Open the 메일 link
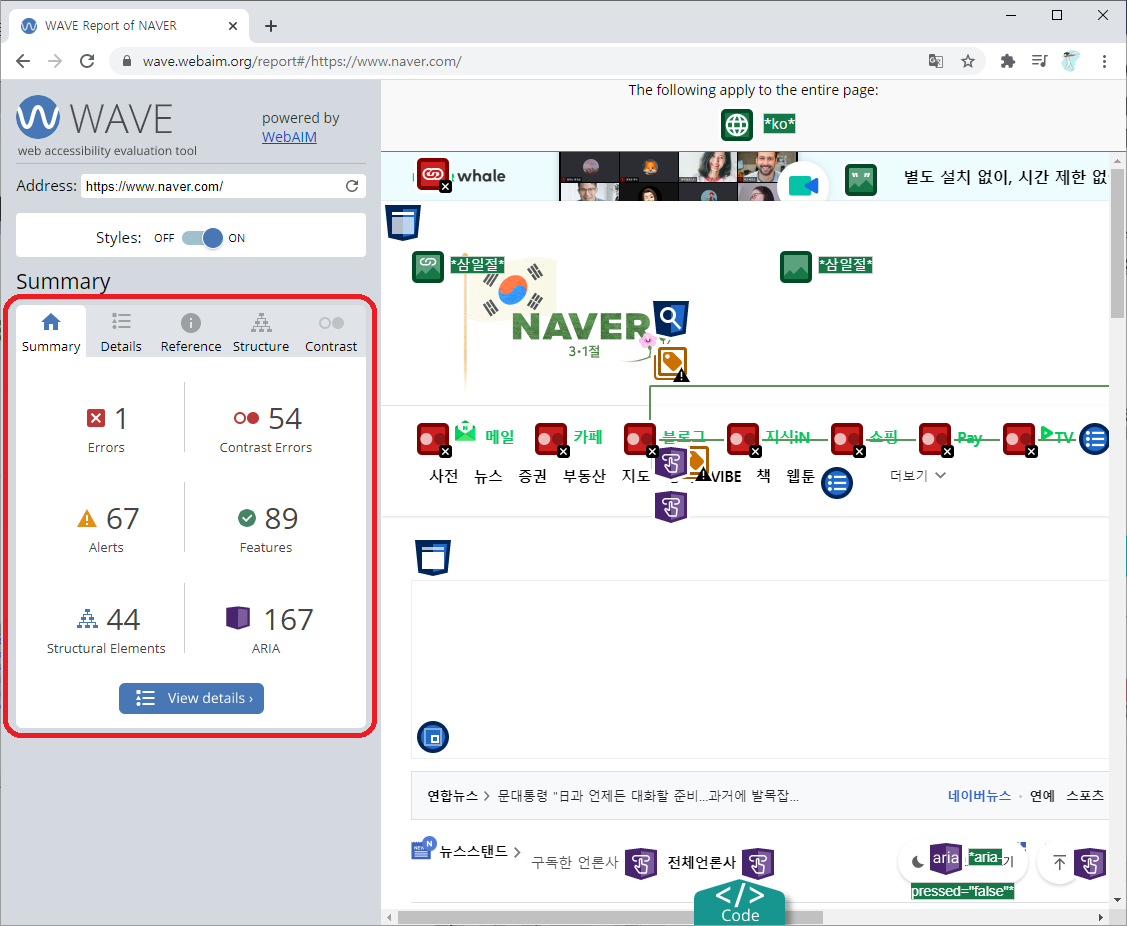1127x926 pixels. pyautogui.click(x=500, y=436)
